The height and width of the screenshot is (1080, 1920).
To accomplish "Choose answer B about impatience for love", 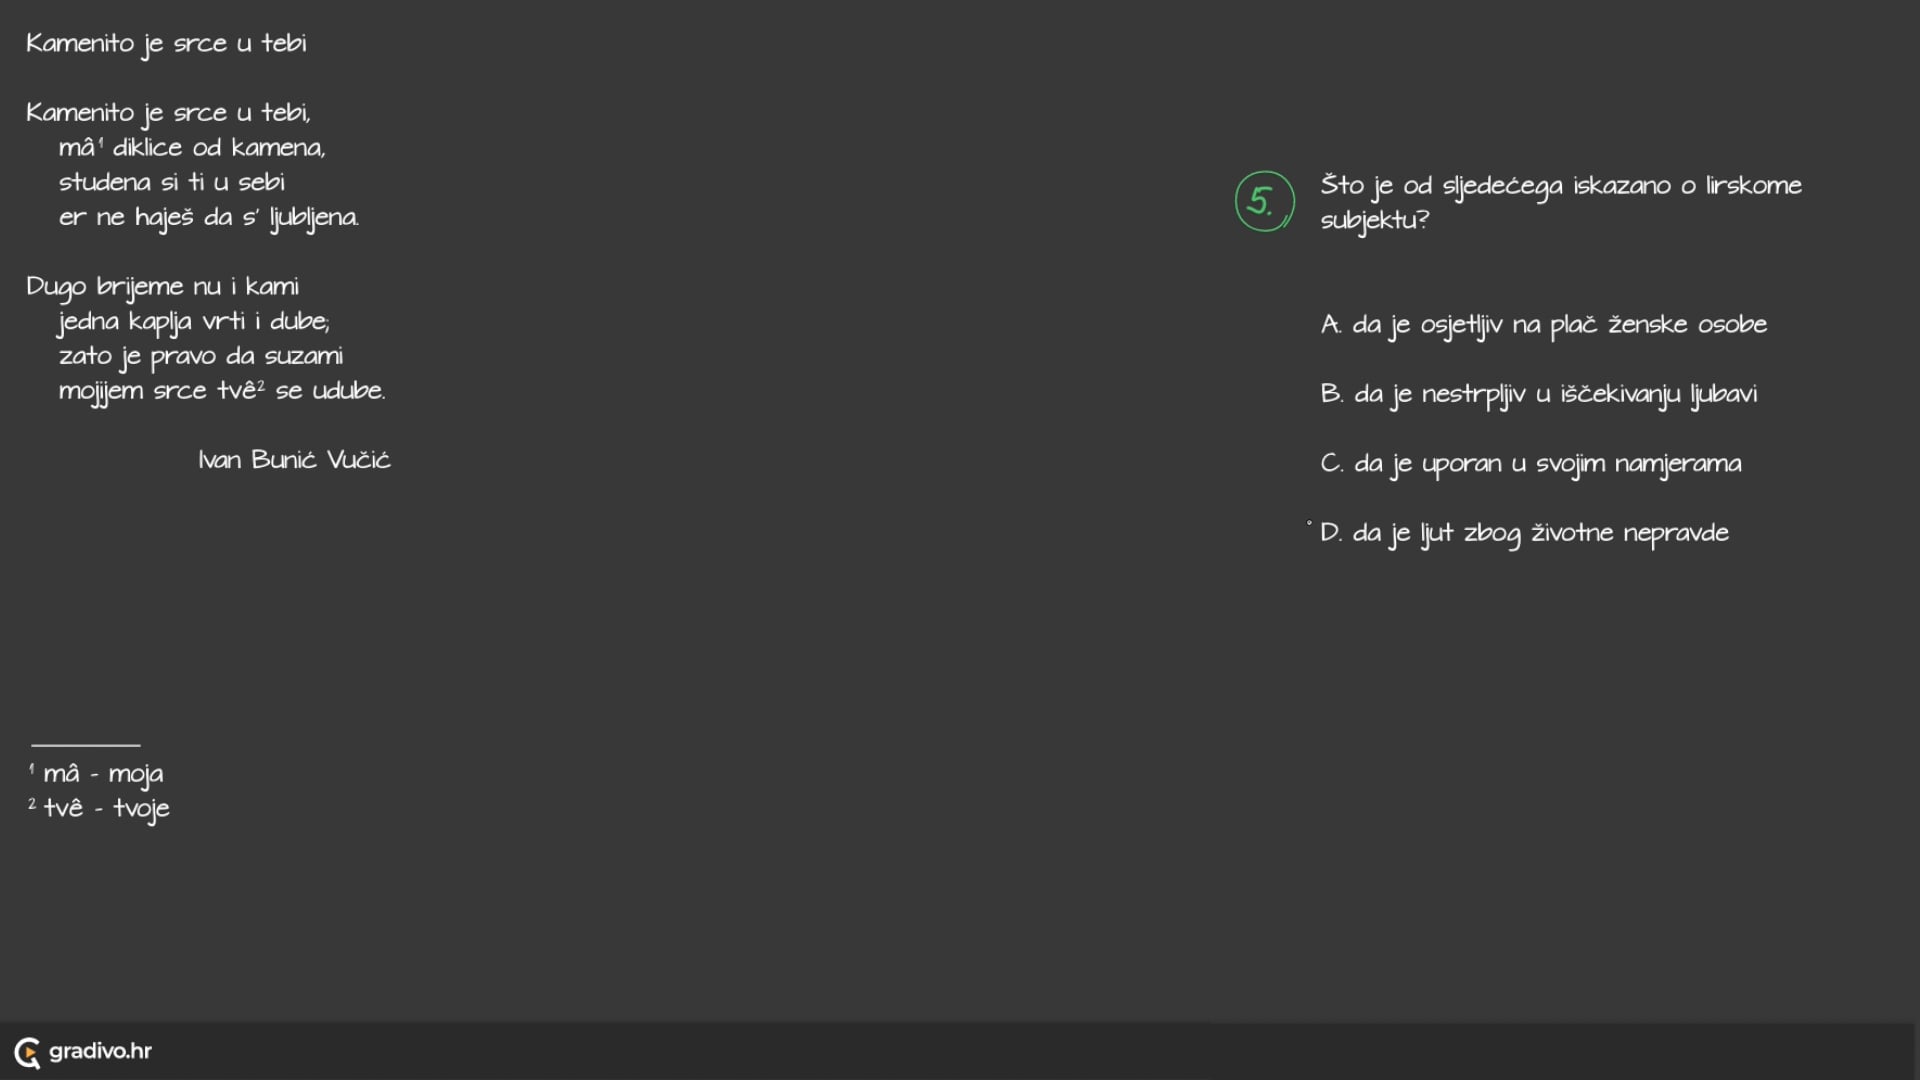I will click(1538, 394).
